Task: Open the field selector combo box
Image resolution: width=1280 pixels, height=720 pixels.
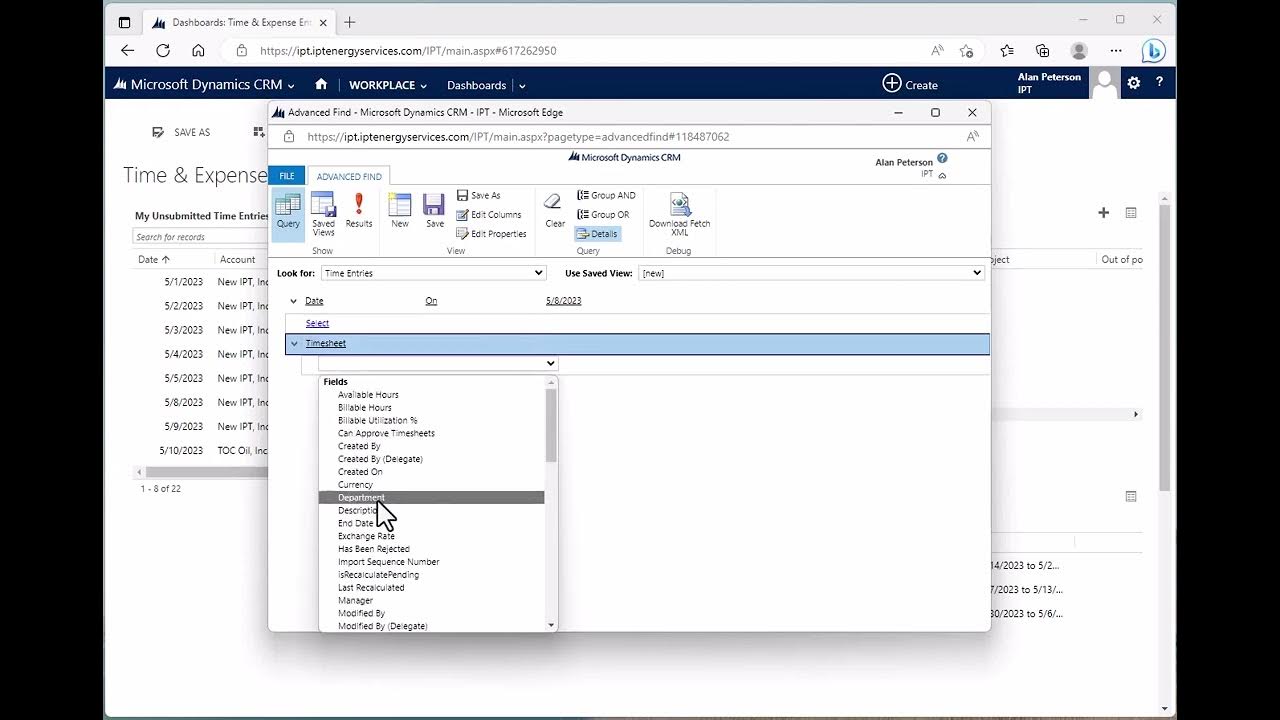Action: tap(438, 364)
